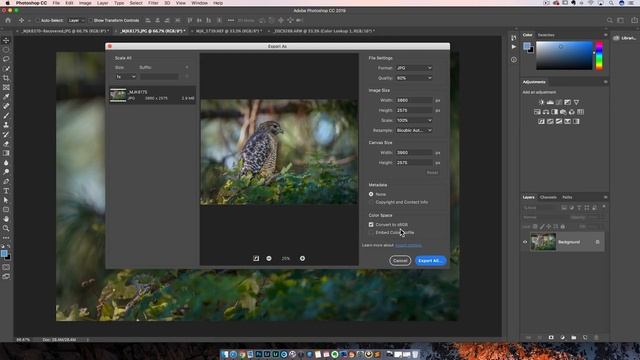Viewport: 640px width, 360px height.
Task: Select the Type tool
Action: (x=6, y=191)
